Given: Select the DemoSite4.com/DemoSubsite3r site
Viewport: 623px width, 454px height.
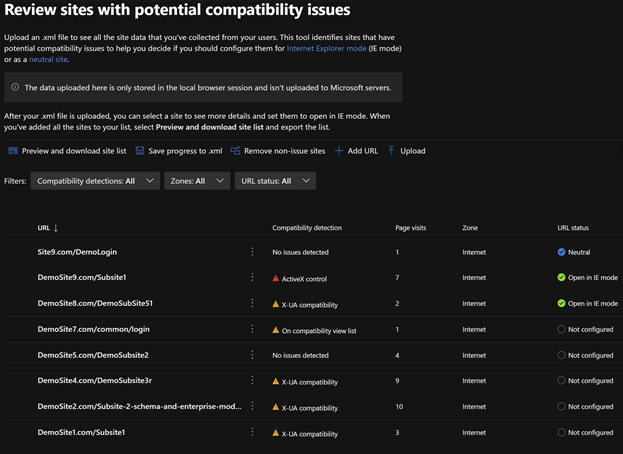Looking at the screenshot, I should pos(96,381).
